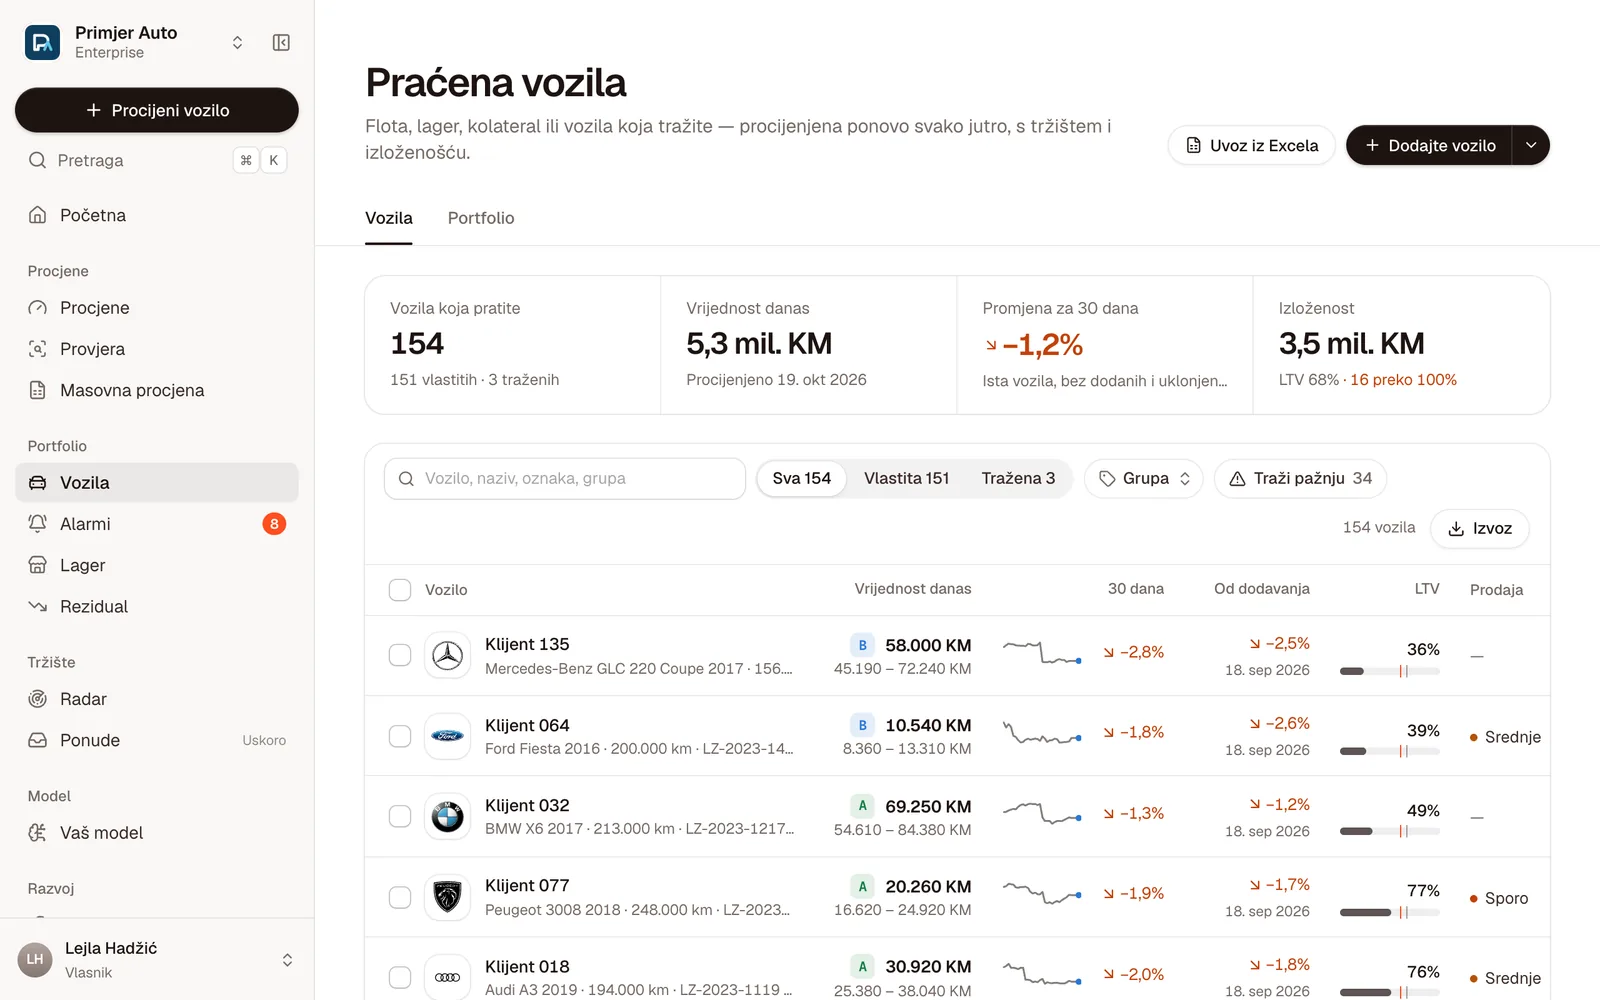Viewport: 1600px width, 1000px height.
Task: Click Ford logo for Klijent 064
Action: tap(447, 736)
